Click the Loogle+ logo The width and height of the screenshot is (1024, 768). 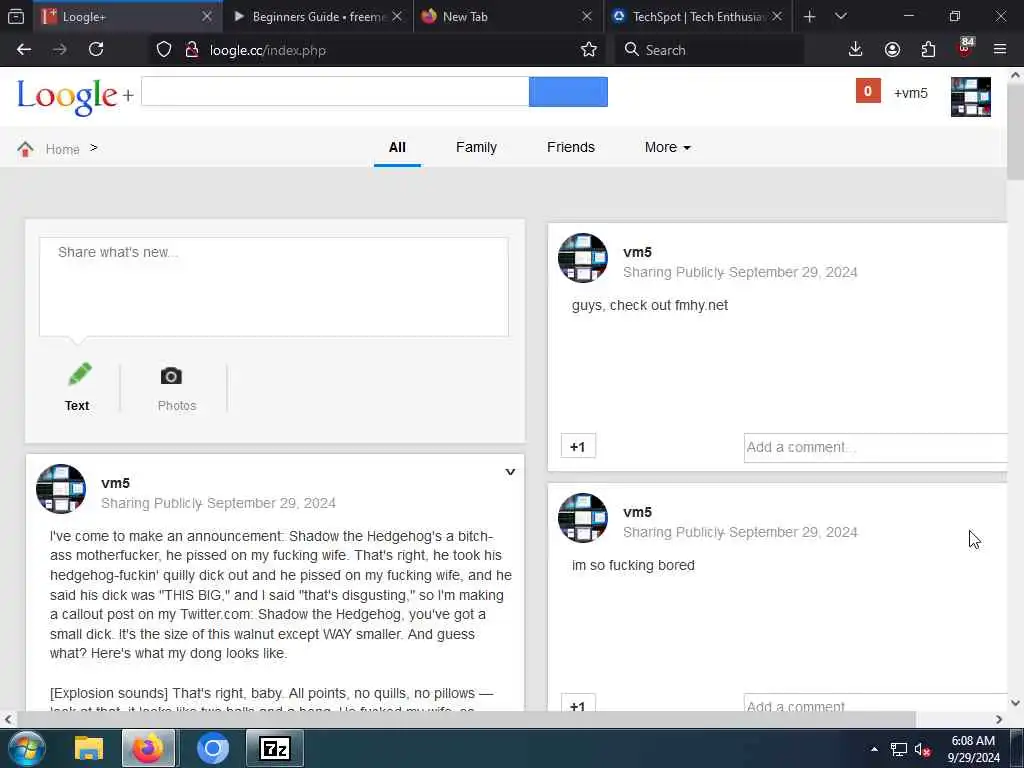tap(75, 97)
